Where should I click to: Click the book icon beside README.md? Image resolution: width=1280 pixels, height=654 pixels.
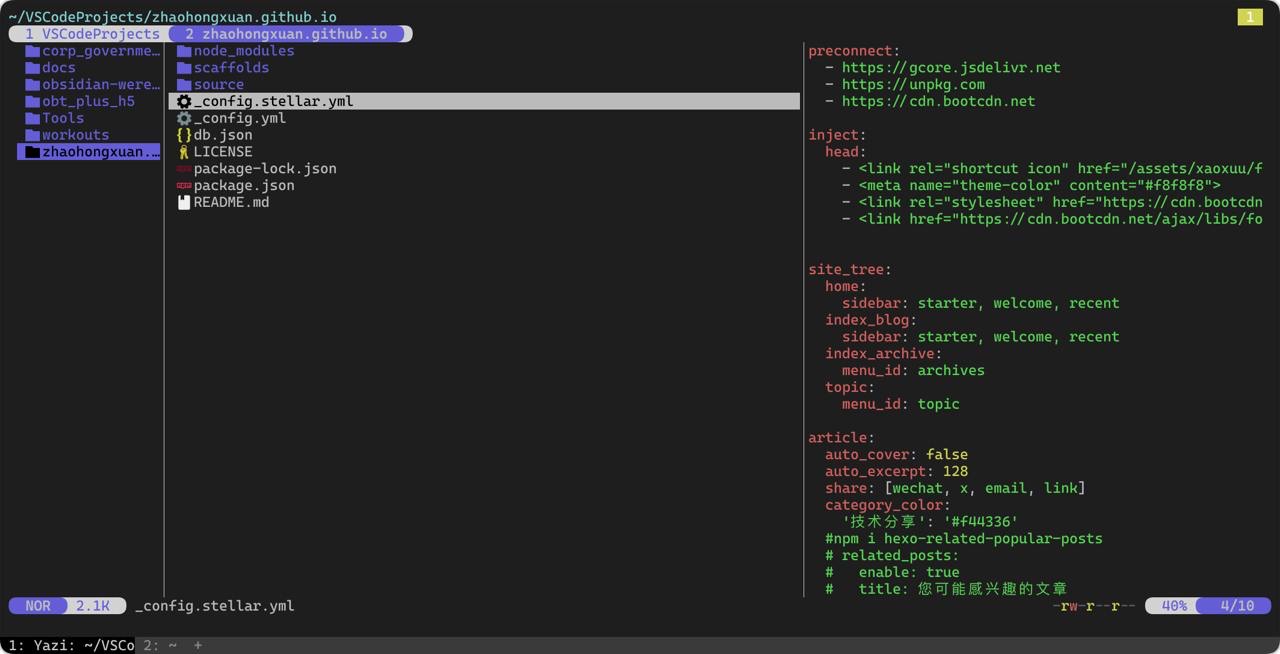pyautogui.click(x=184, y=202)
